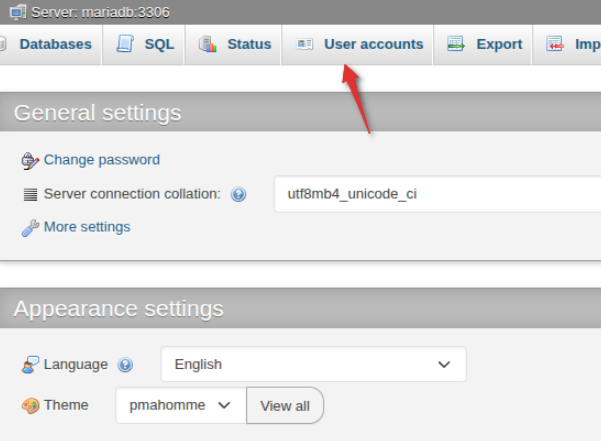
Task: Click the Theme palette icon
Action: point(30,406)
